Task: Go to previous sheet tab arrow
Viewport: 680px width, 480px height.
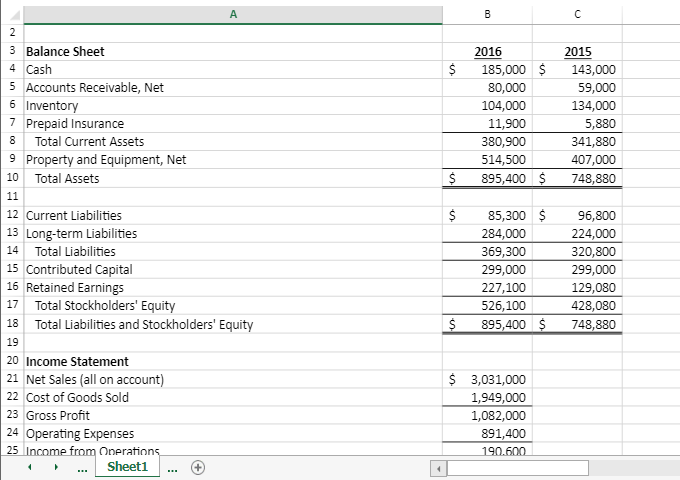Action: point(29,467)
